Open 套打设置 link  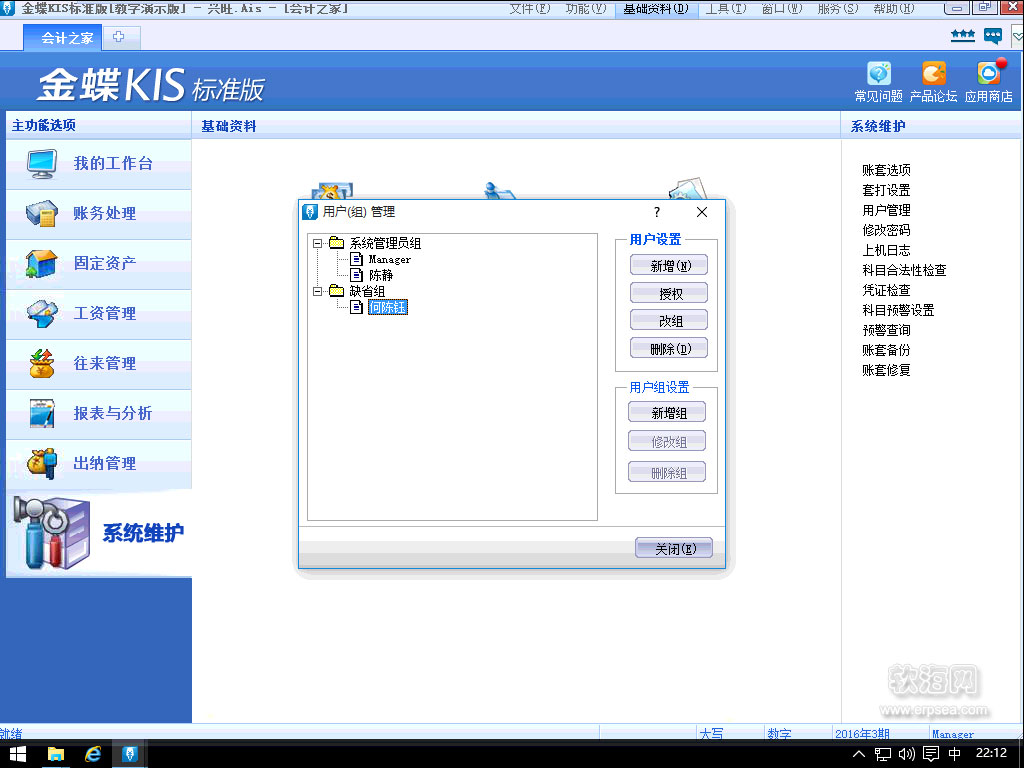(x=886, y=190)
